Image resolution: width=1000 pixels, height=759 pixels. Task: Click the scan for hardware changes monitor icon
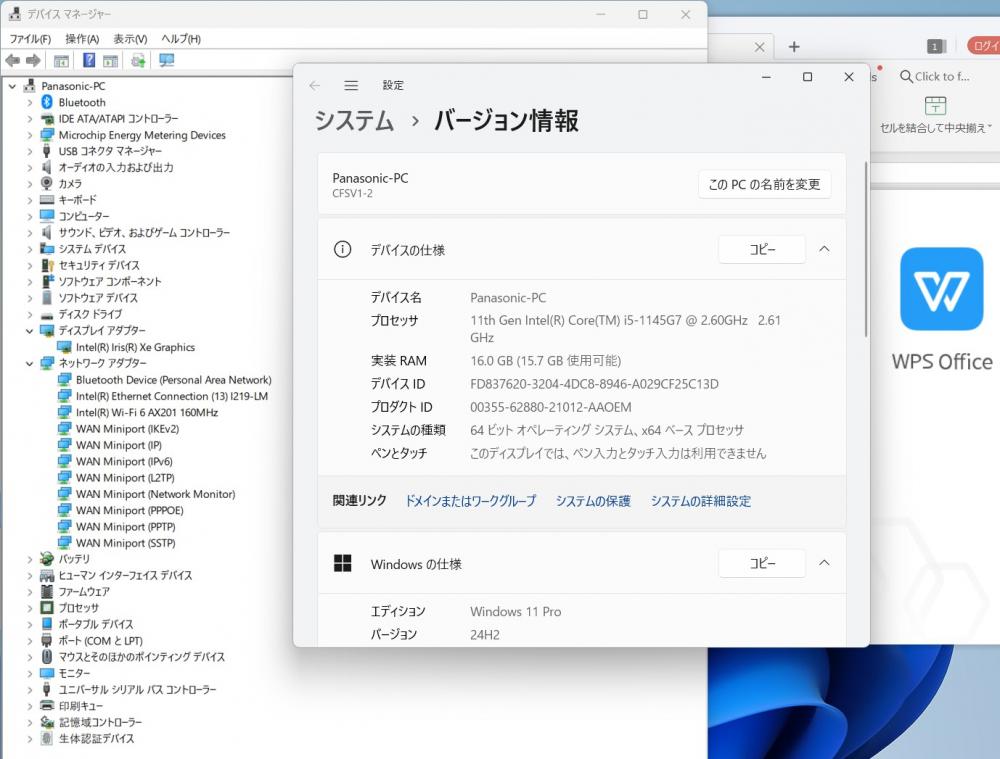click(x=166, y=61)
